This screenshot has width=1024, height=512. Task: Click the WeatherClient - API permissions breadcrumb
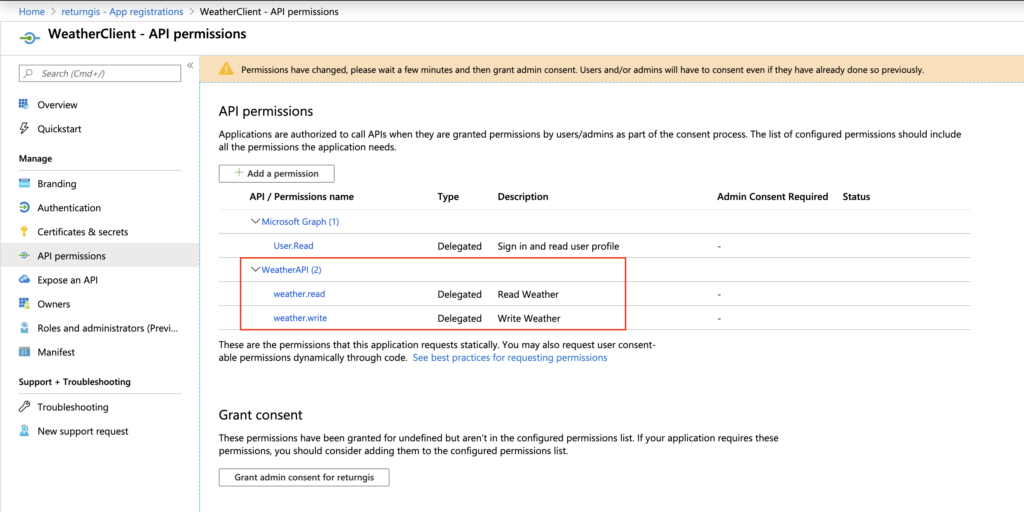(x=269, y=11)
